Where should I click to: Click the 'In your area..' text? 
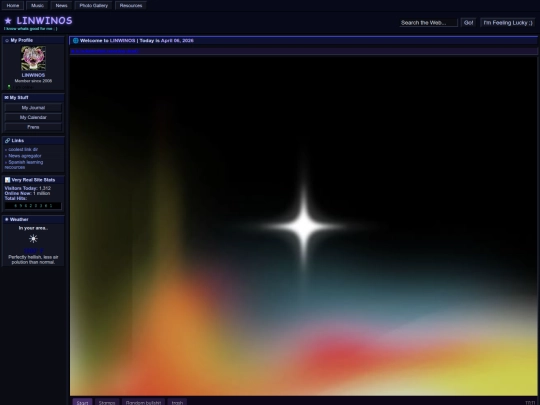[33, 228]
